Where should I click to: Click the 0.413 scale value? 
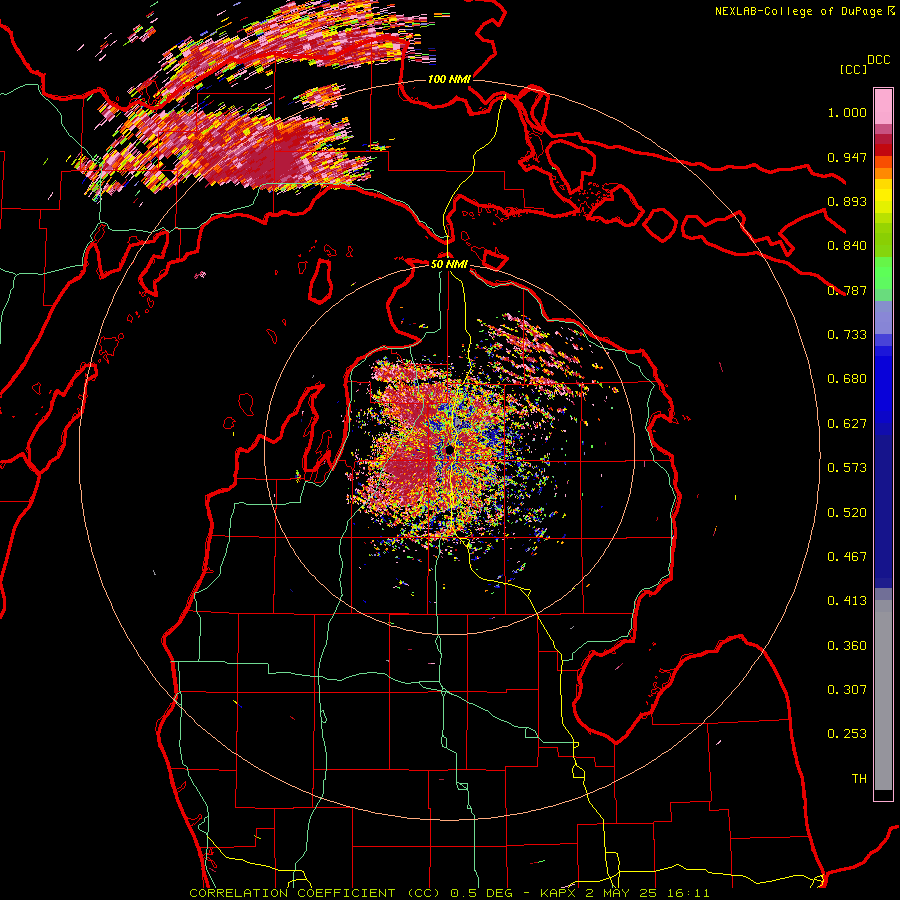click(x=847, y=601)
